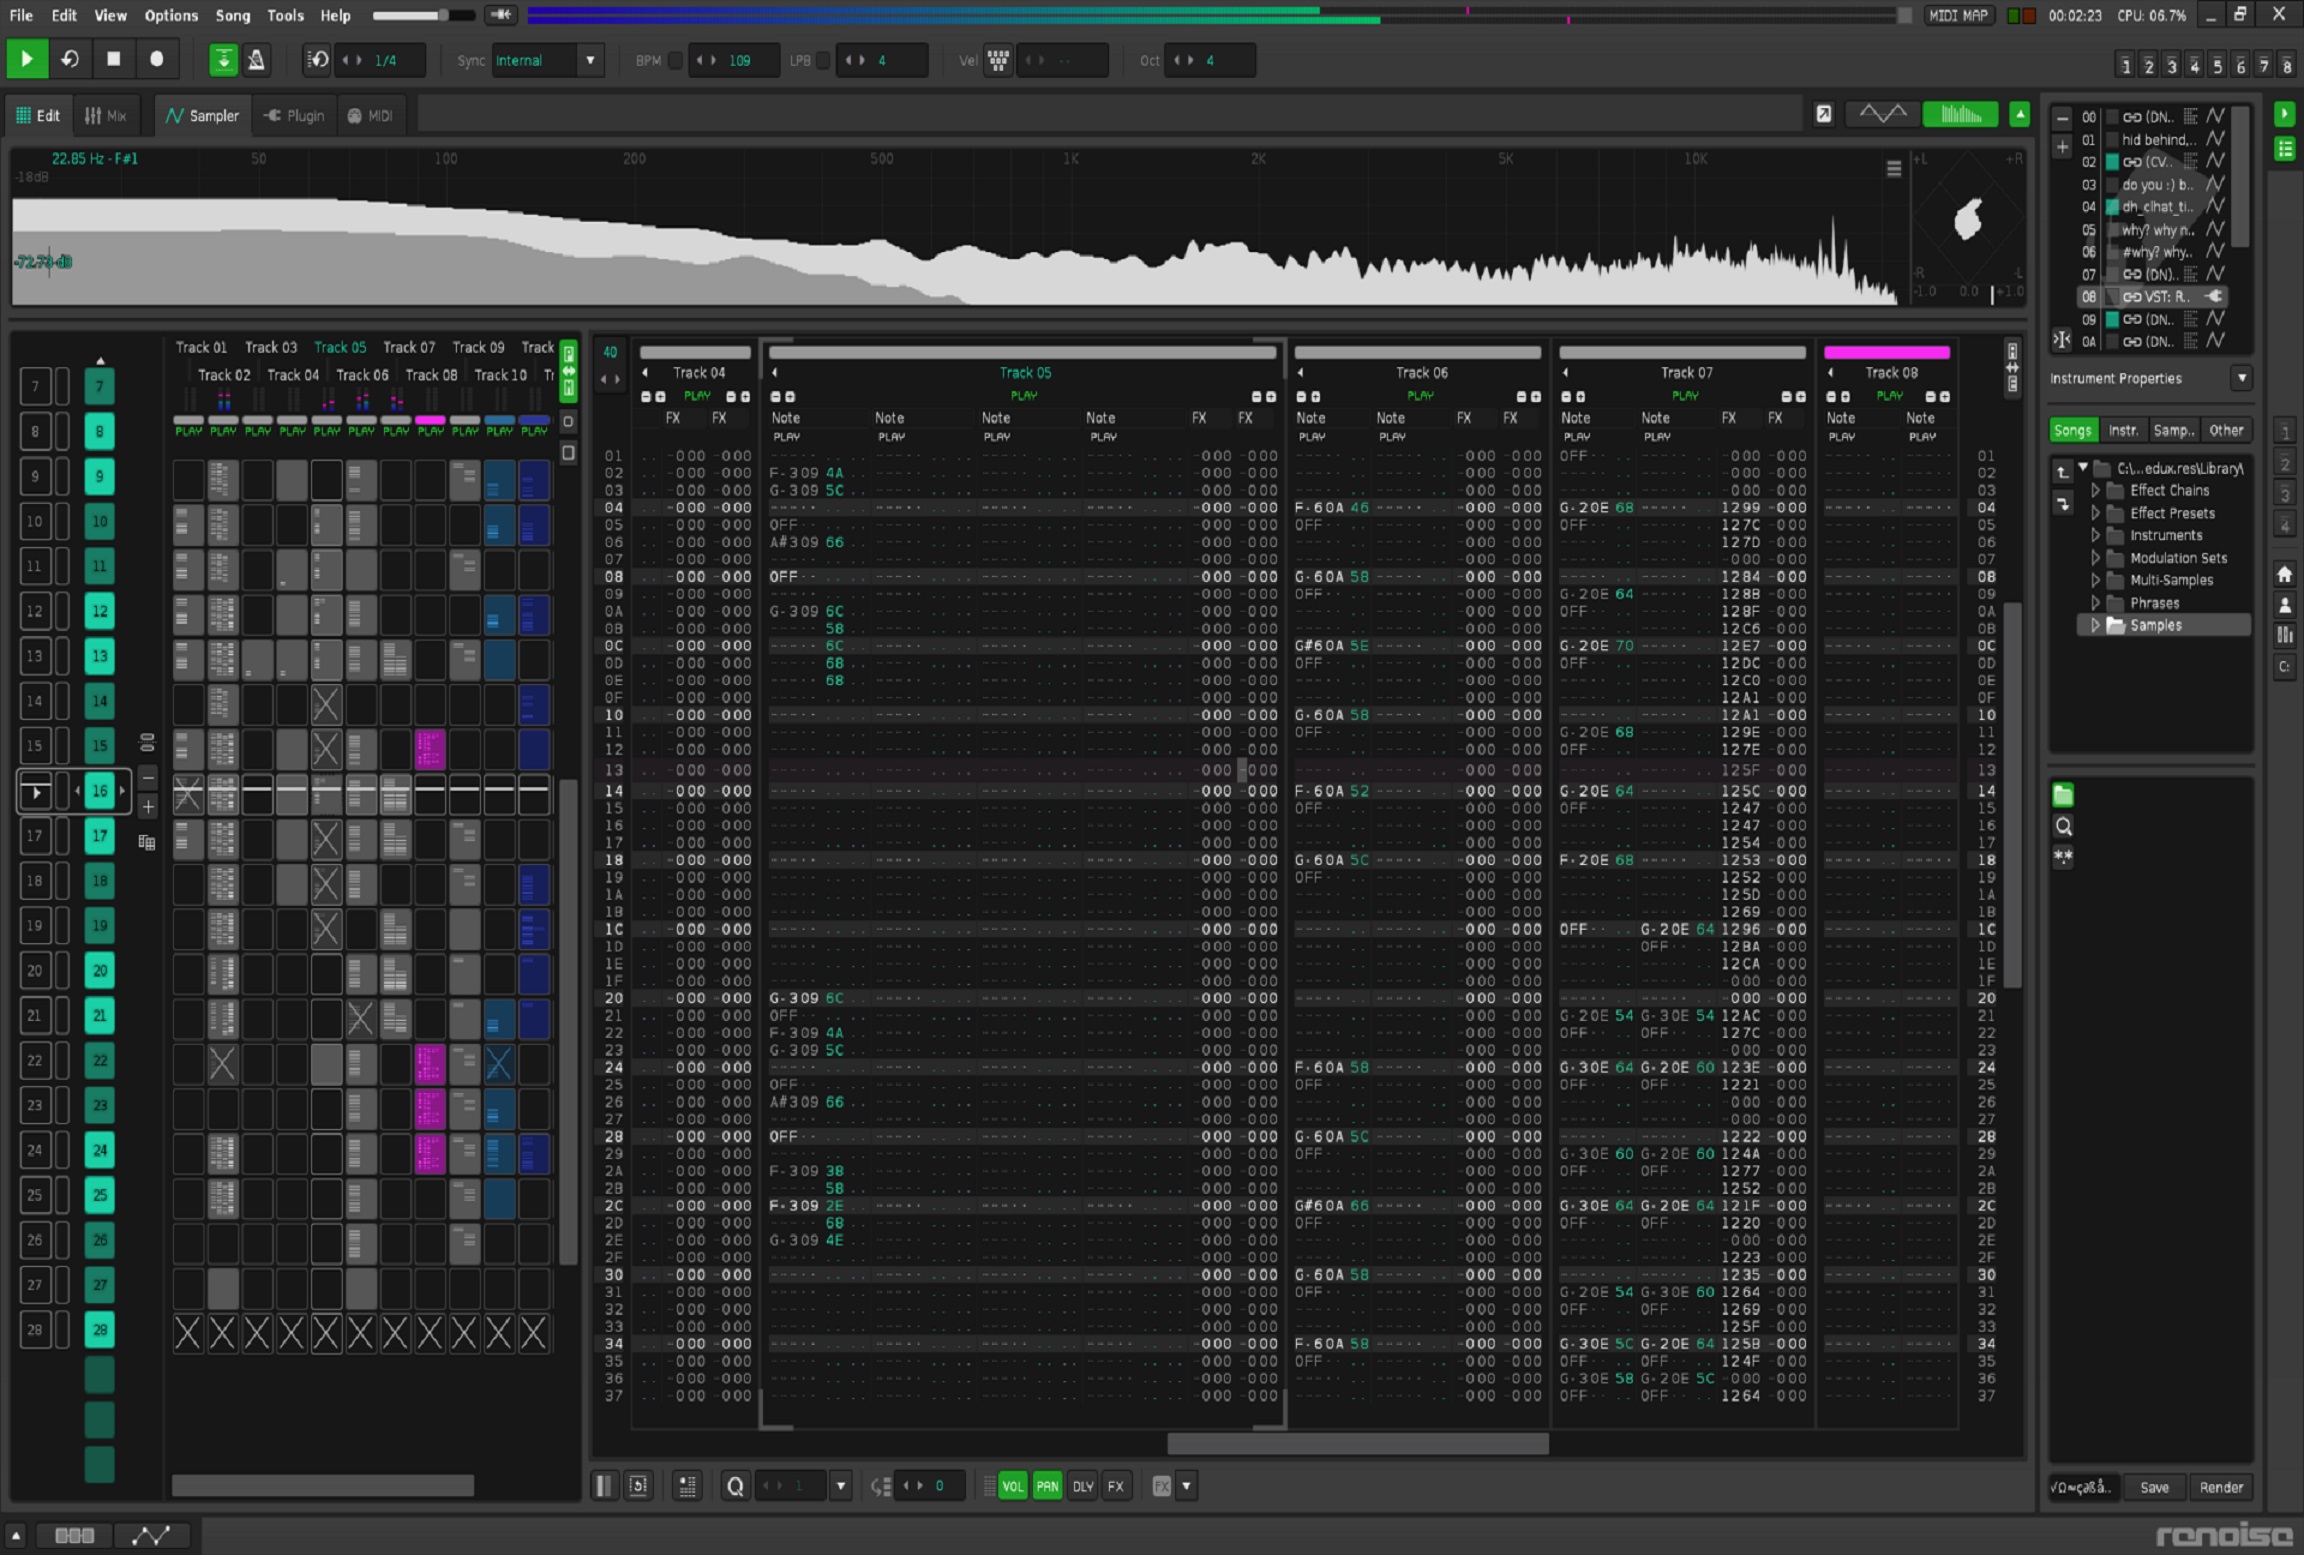Open the Plugin tab
Image resolution: width=2304 pixels, height=1555 pixels.
point(294,116)
